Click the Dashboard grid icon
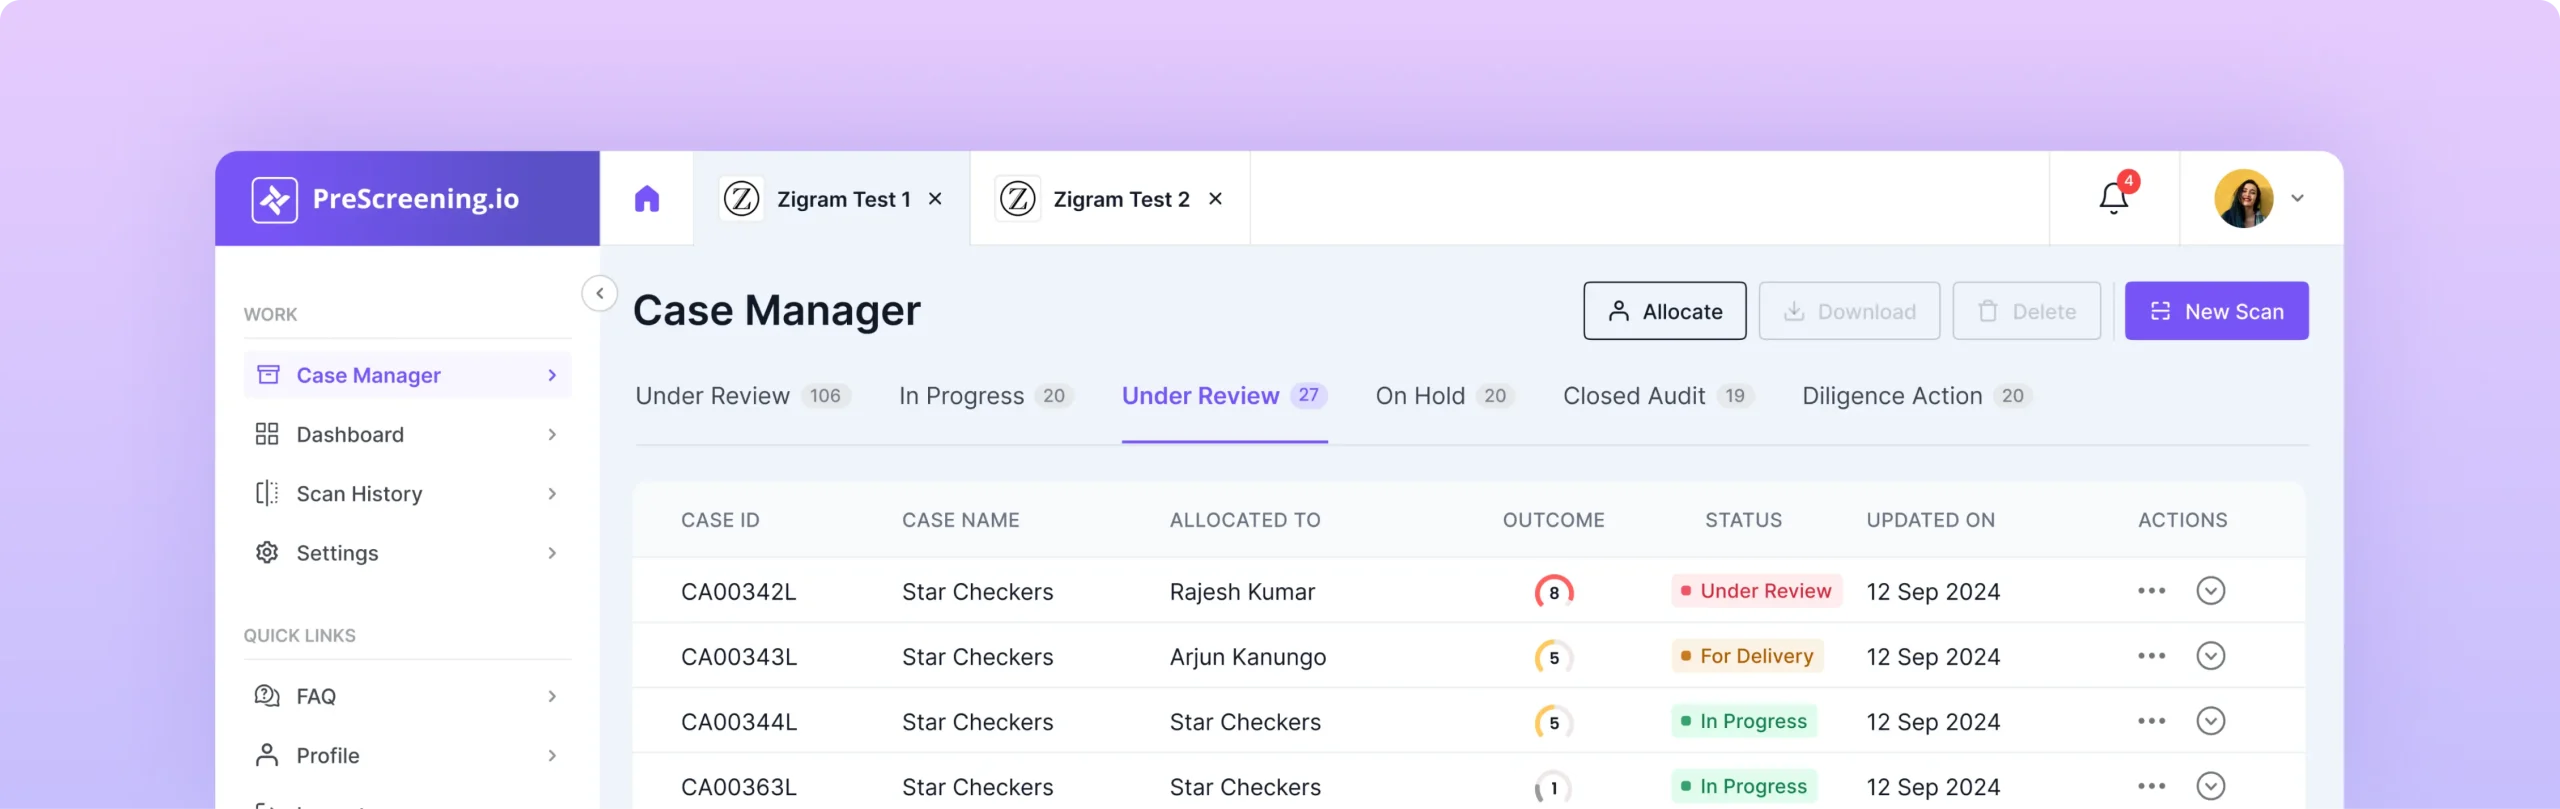2560x809 pixels. tap(267, 433)
